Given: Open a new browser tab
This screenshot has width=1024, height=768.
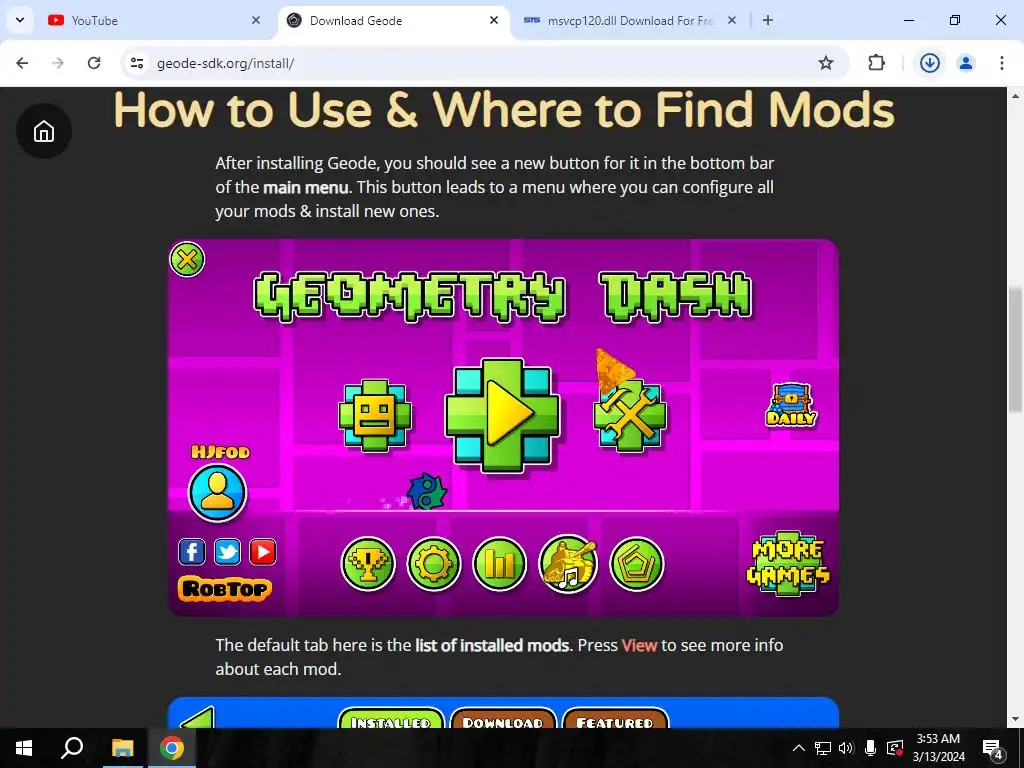Looking at the screenshot, I should point(768,20).
